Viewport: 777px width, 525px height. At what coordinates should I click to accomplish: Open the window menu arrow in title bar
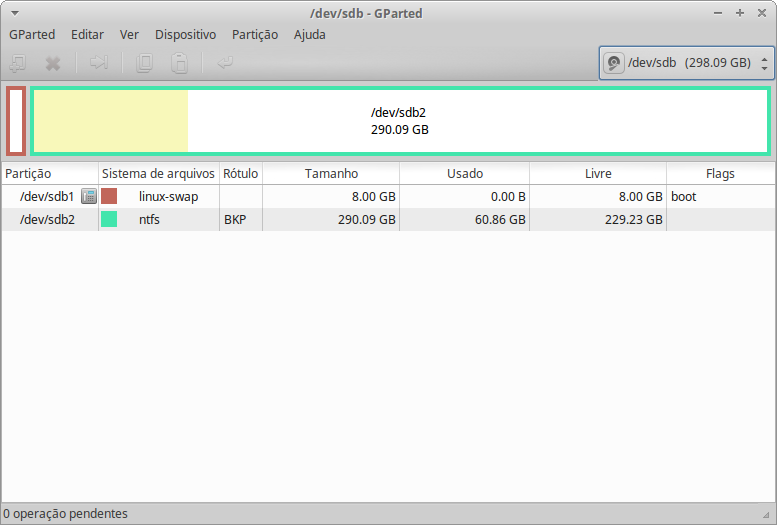point(15,13)
